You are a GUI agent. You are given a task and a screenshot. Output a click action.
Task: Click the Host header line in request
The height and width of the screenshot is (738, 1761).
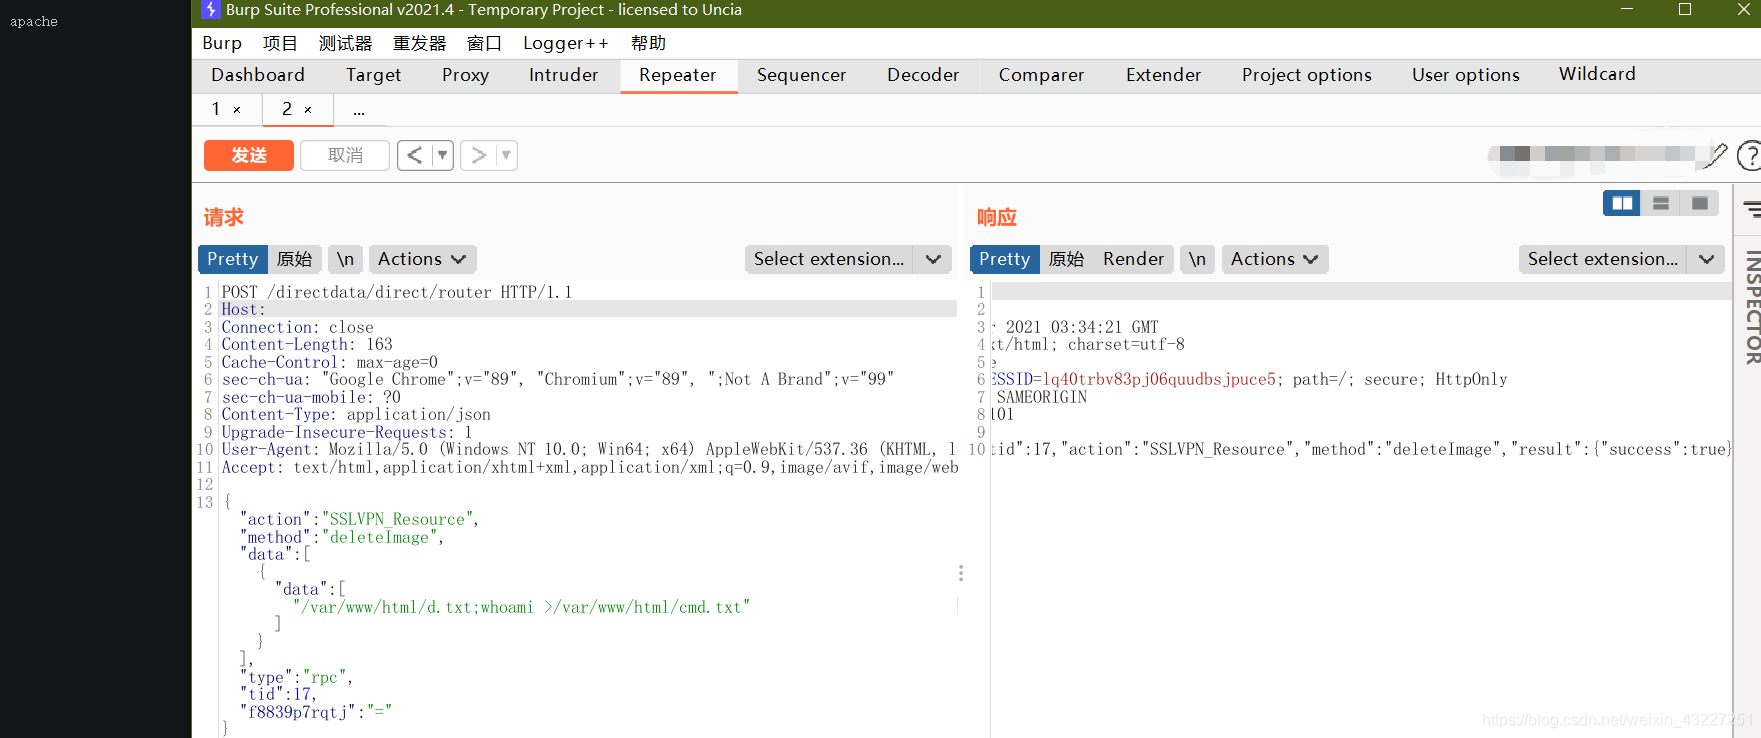(588, 309)
